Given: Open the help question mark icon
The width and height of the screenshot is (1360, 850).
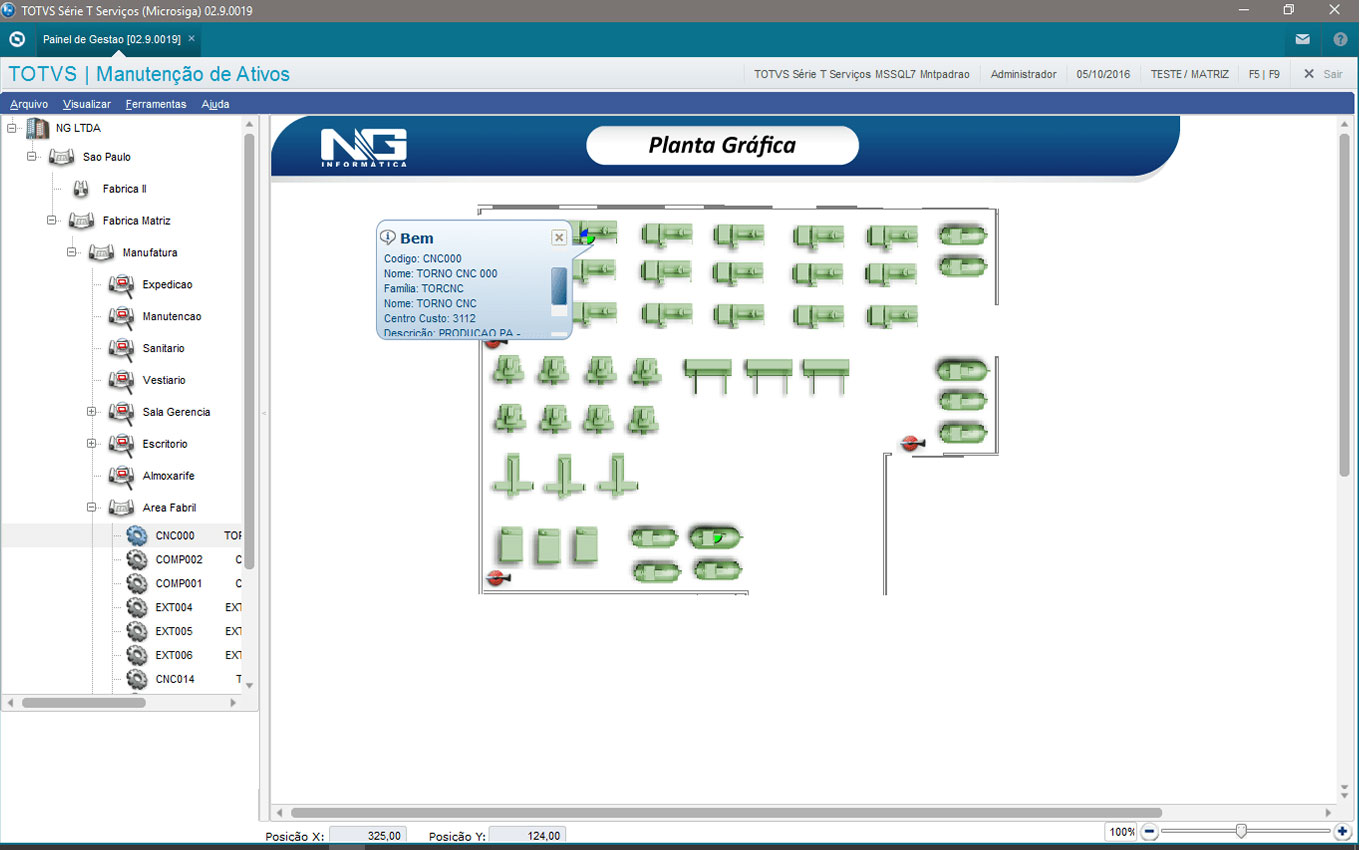Looking at the screenshot, I should point(1340,40).
